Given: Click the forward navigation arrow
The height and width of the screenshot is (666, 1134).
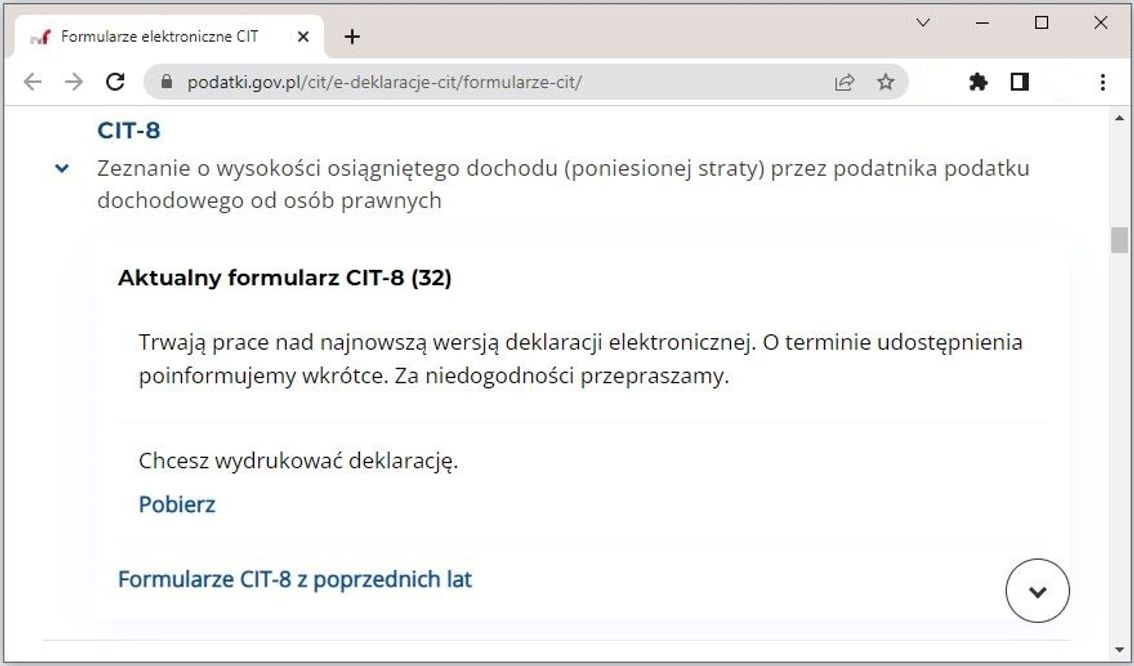Looking at the screenshot, I should (73, 82).
